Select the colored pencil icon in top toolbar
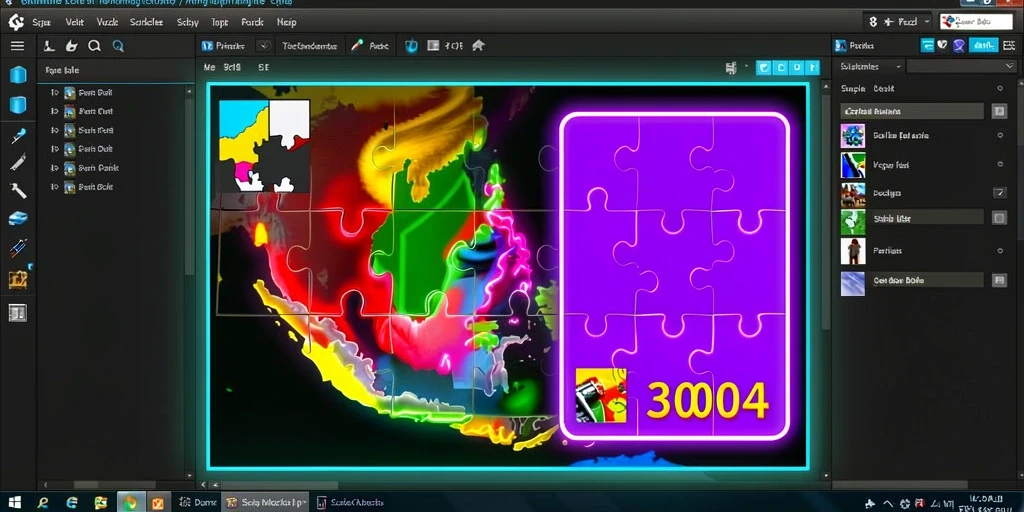The width and height of the screenshot is (1024, 512). pyautogui.click(x=357, y=46)
